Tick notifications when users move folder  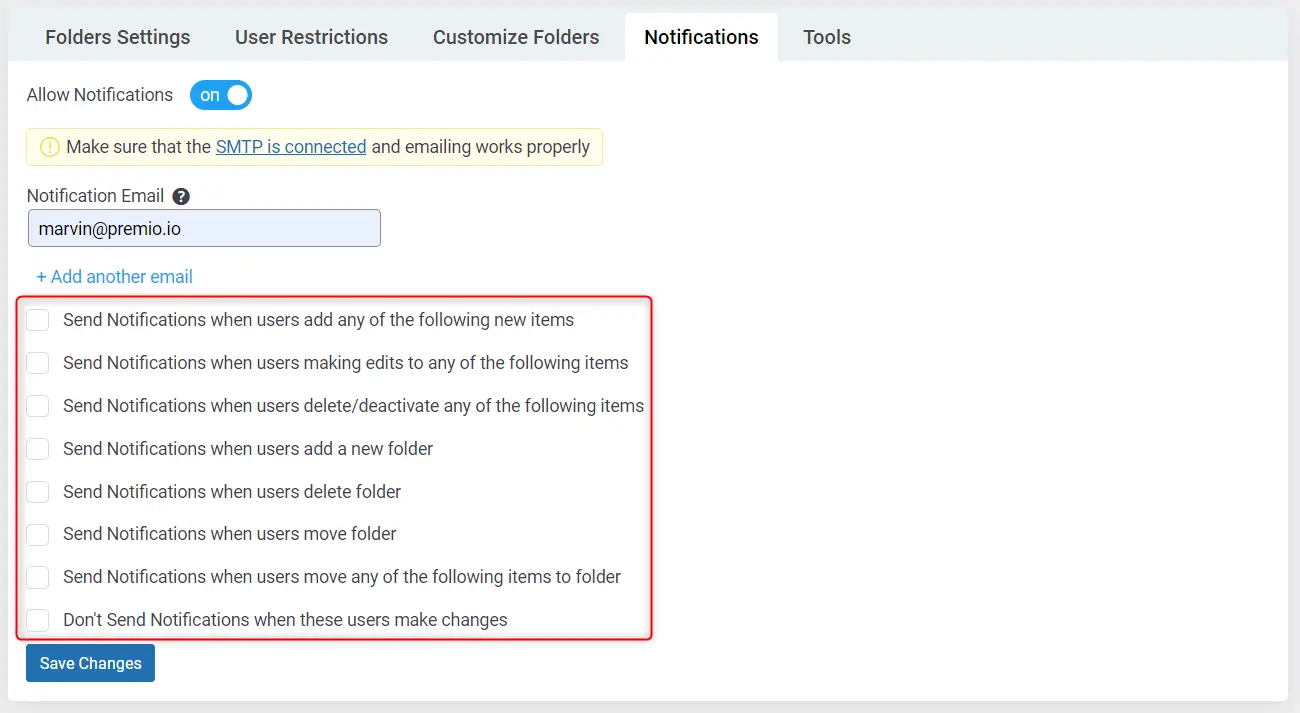(38, 534)
